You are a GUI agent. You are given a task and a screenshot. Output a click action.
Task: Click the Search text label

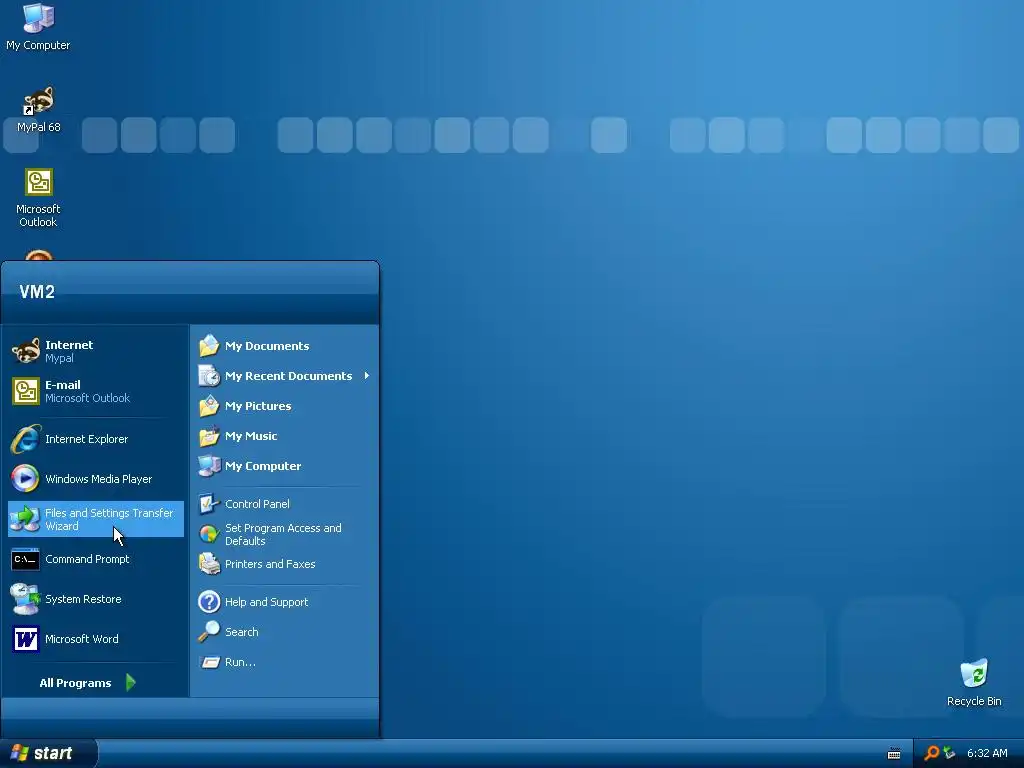242,632
